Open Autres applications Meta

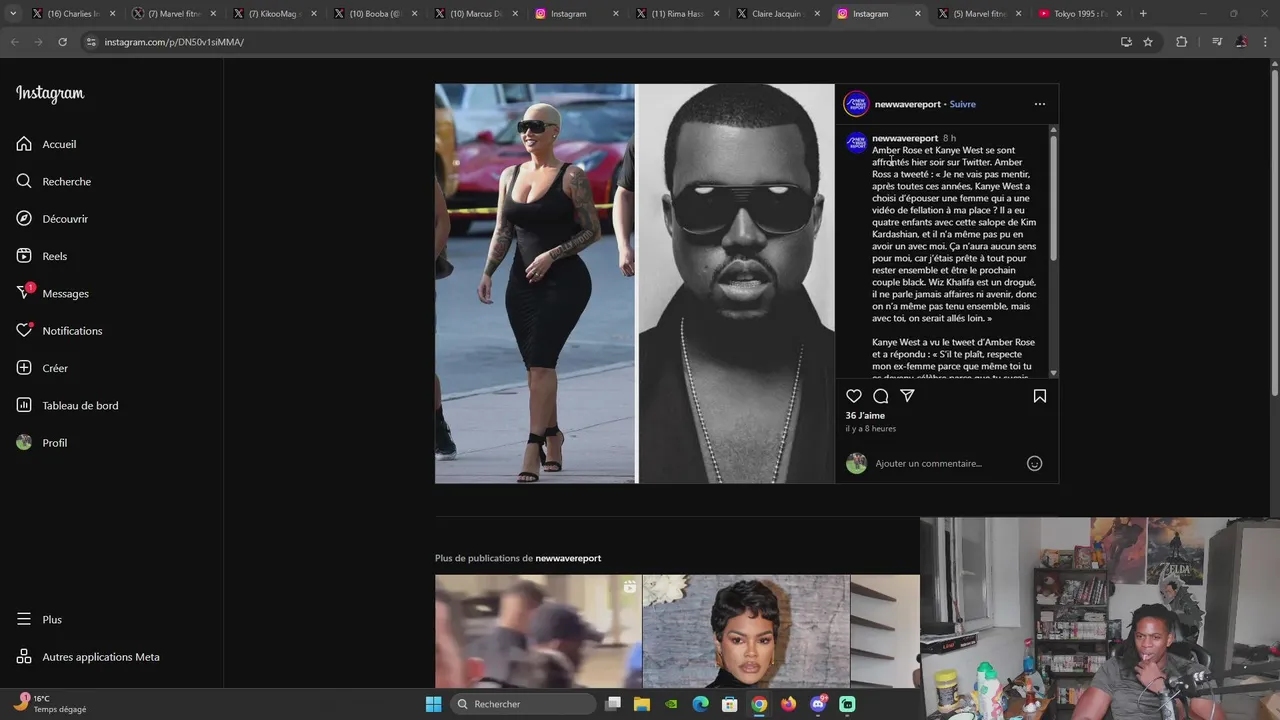(x=88, y=657)
